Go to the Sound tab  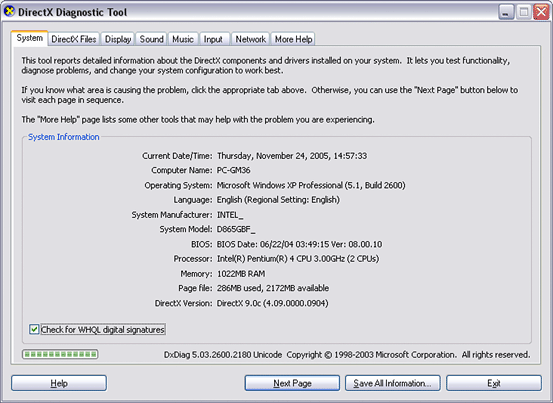tap(152, 39)
